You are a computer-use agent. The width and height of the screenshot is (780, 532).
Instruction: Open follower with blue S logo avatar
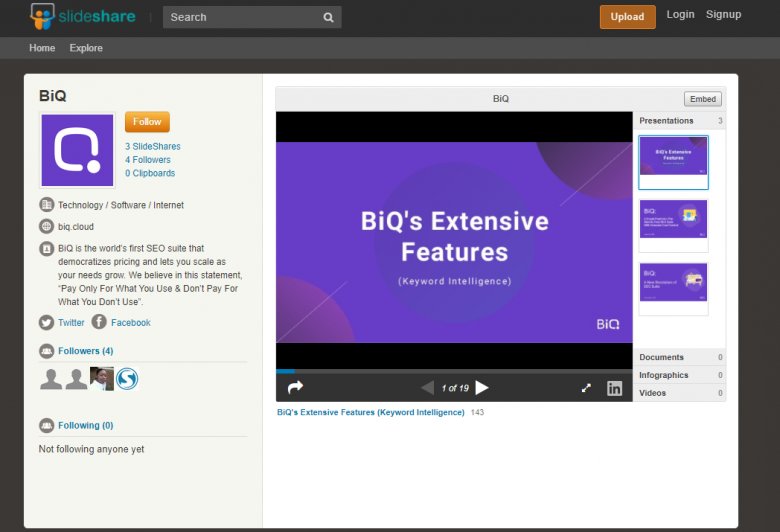[x=127, y=379]
